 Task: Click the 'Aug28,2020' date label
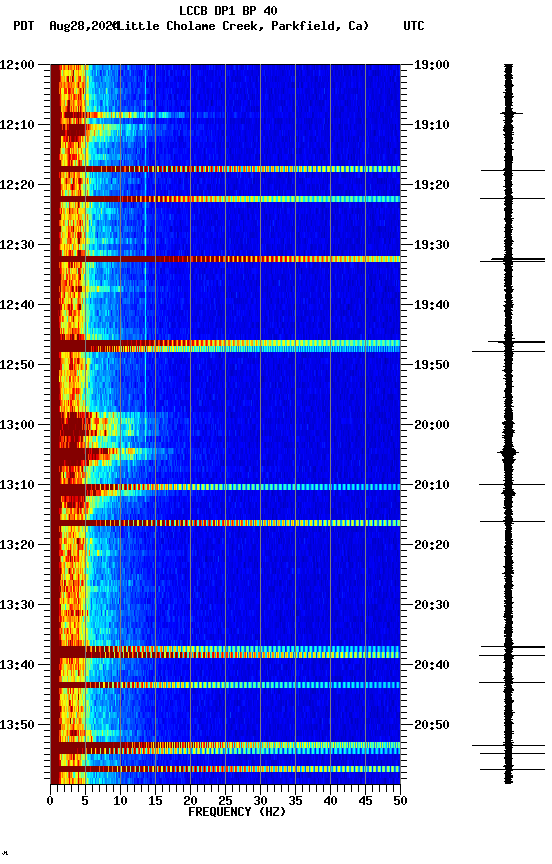83,26
